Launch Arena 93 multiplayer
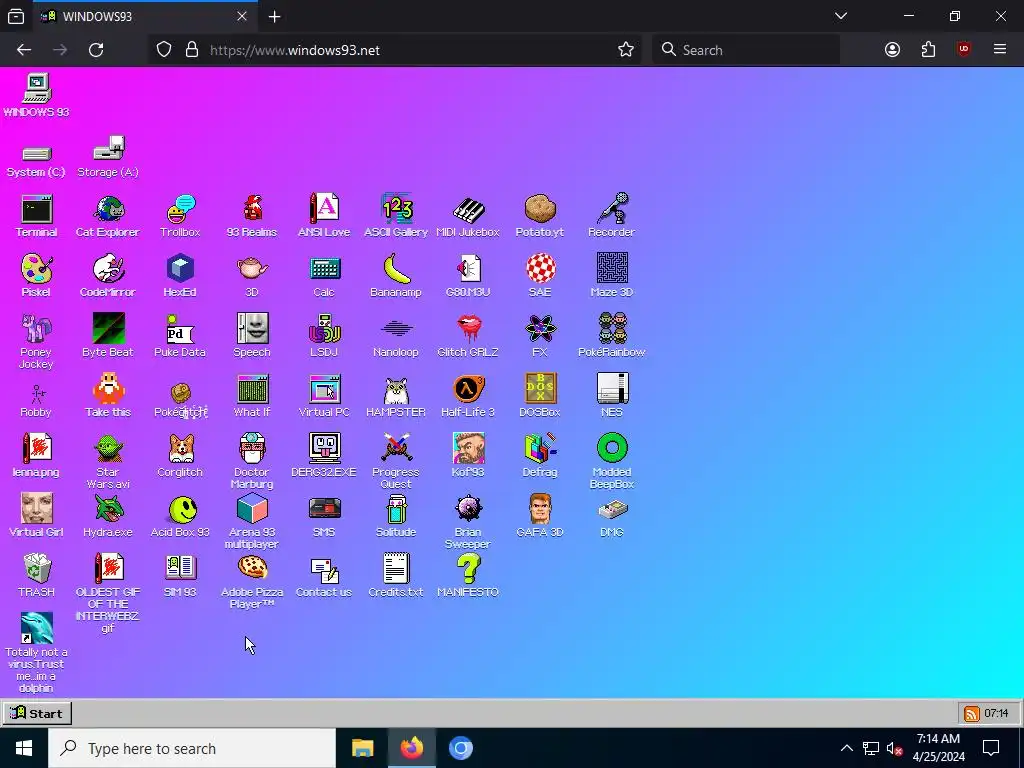Image resolution: width=1024 pixels, height=768 pixels. click(x=252, y=522)
